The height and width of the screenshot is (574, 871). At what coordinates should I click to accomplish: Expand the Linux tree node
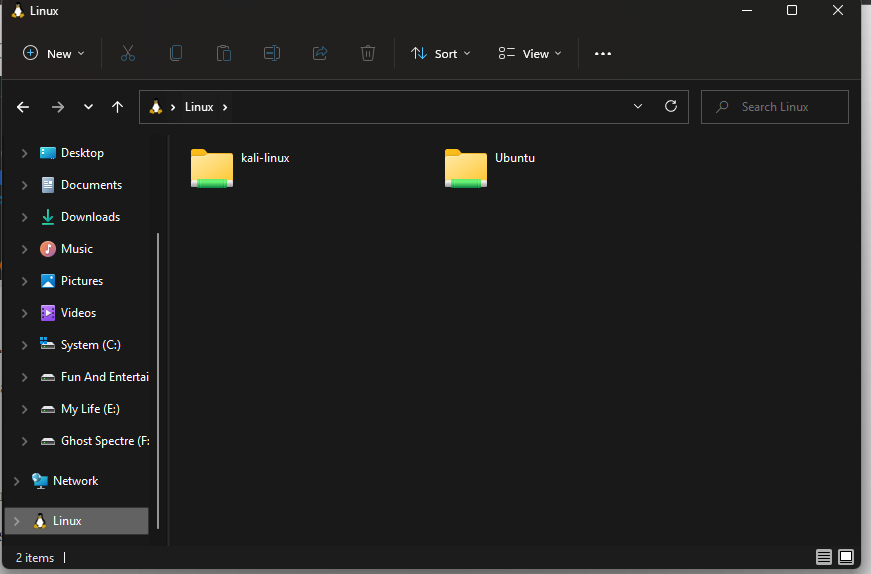click(x=17, y=521)
